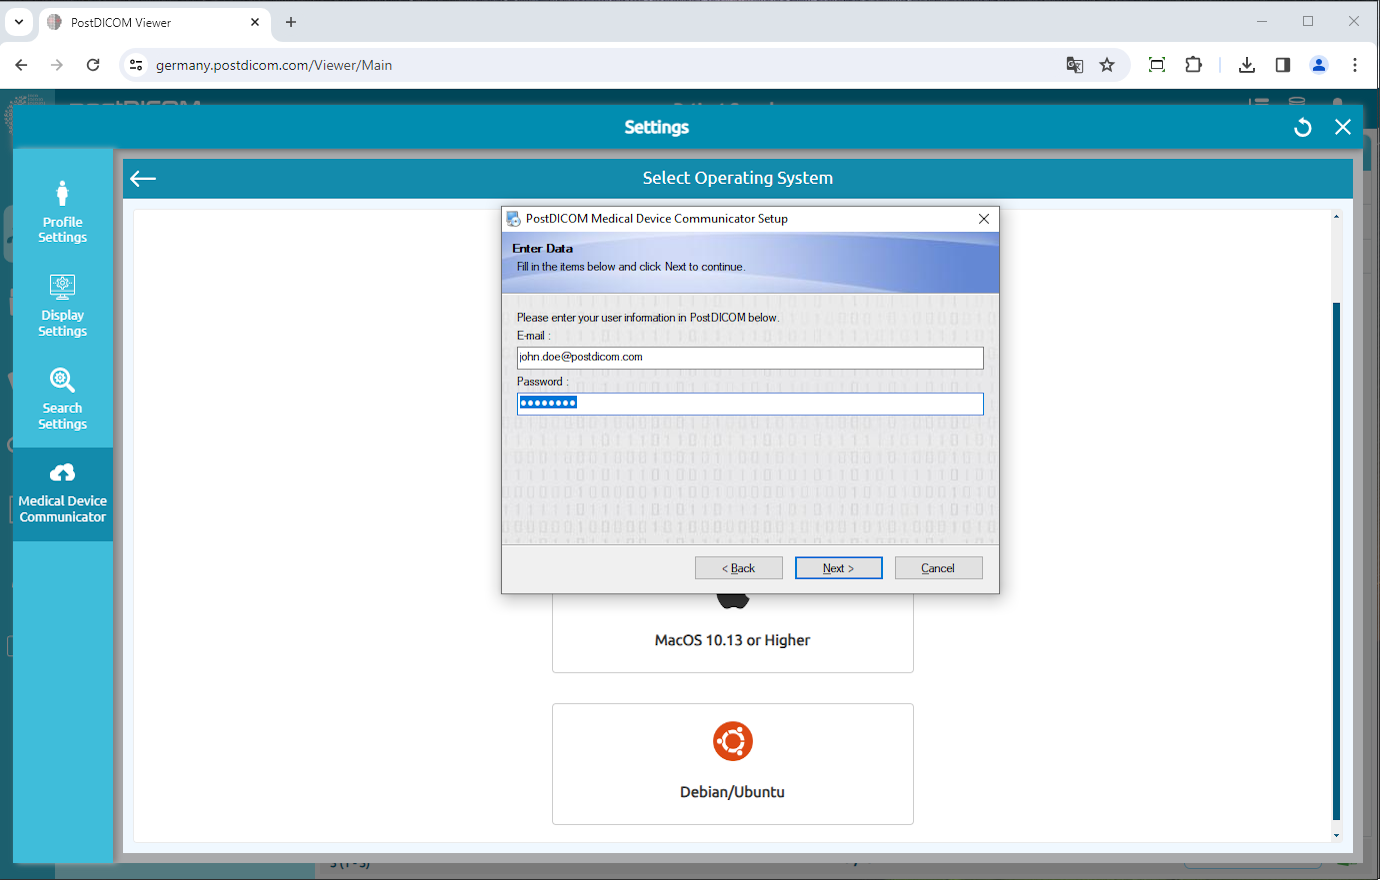Cancel the setup wizard
Viewport: 1380px width, 880px height.
pyautogui.click(x=938, y=568)
